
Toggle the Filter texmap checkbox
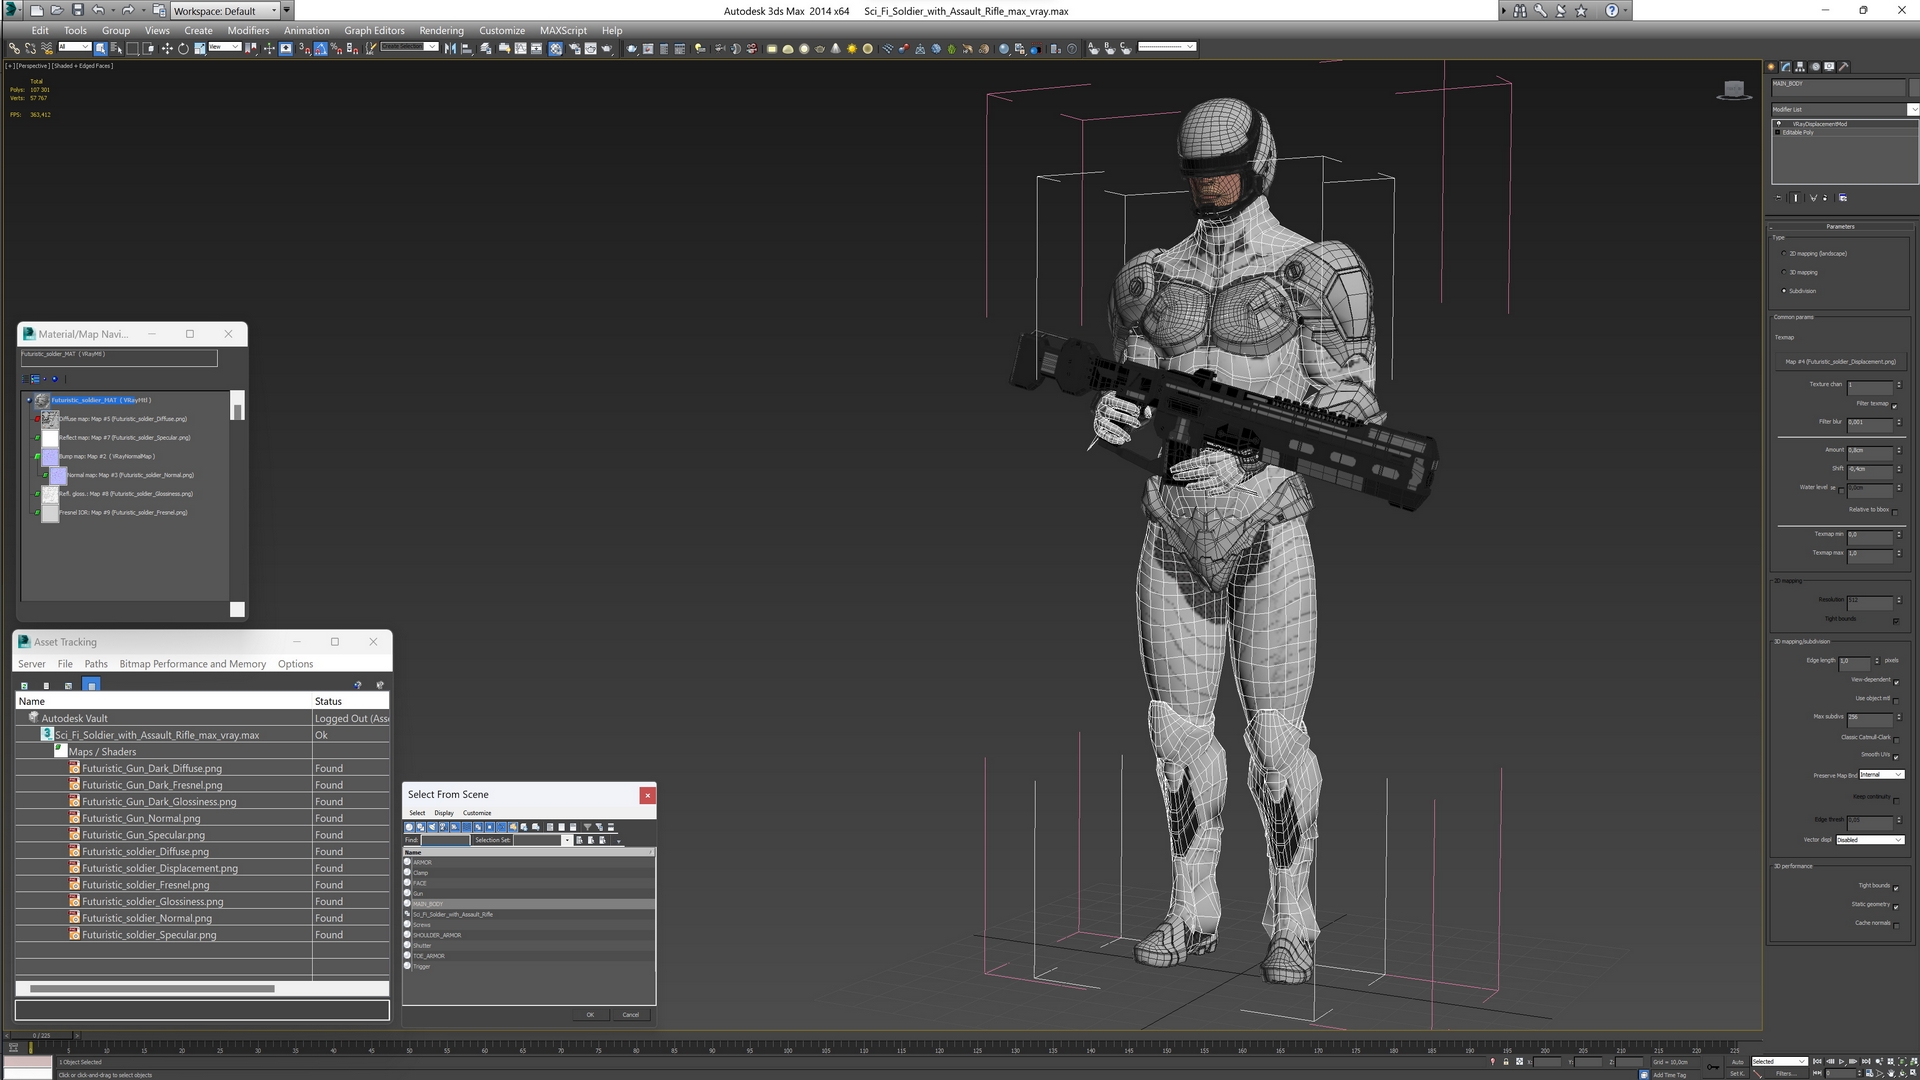tap(1894, 405)
